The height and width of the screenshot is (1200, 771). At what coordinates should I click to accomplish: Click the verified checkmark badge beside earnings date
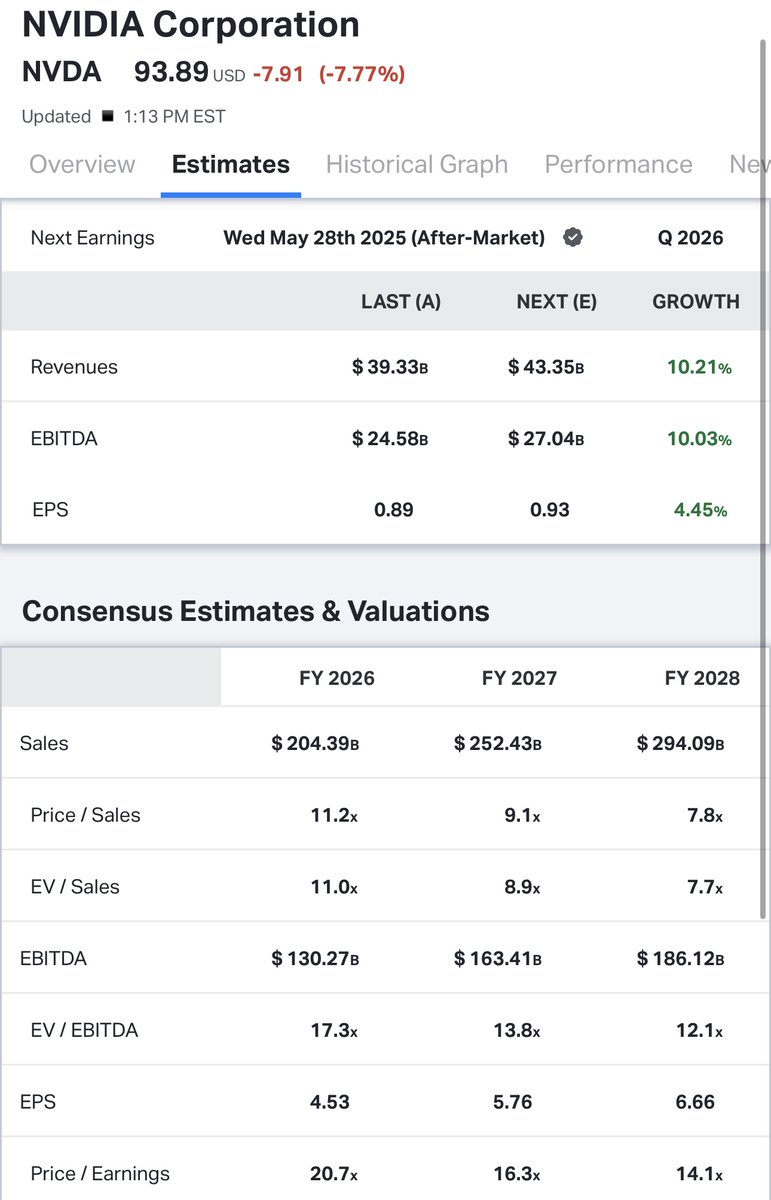tap(573, 238)
